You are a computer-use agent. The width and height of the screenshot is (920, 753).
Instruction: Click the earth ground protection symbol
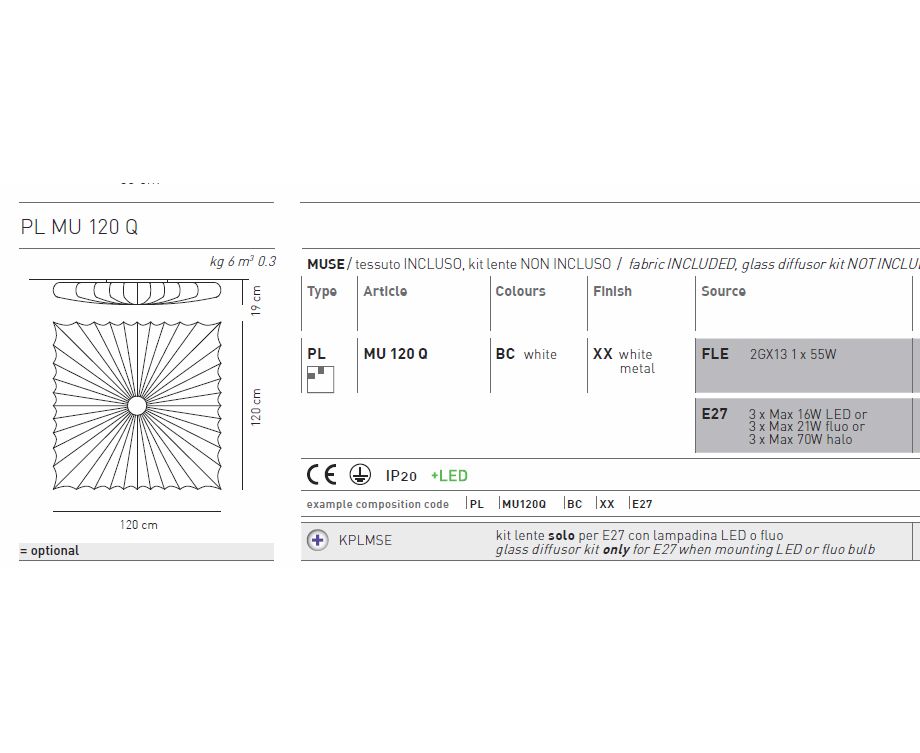pos(359,476)
